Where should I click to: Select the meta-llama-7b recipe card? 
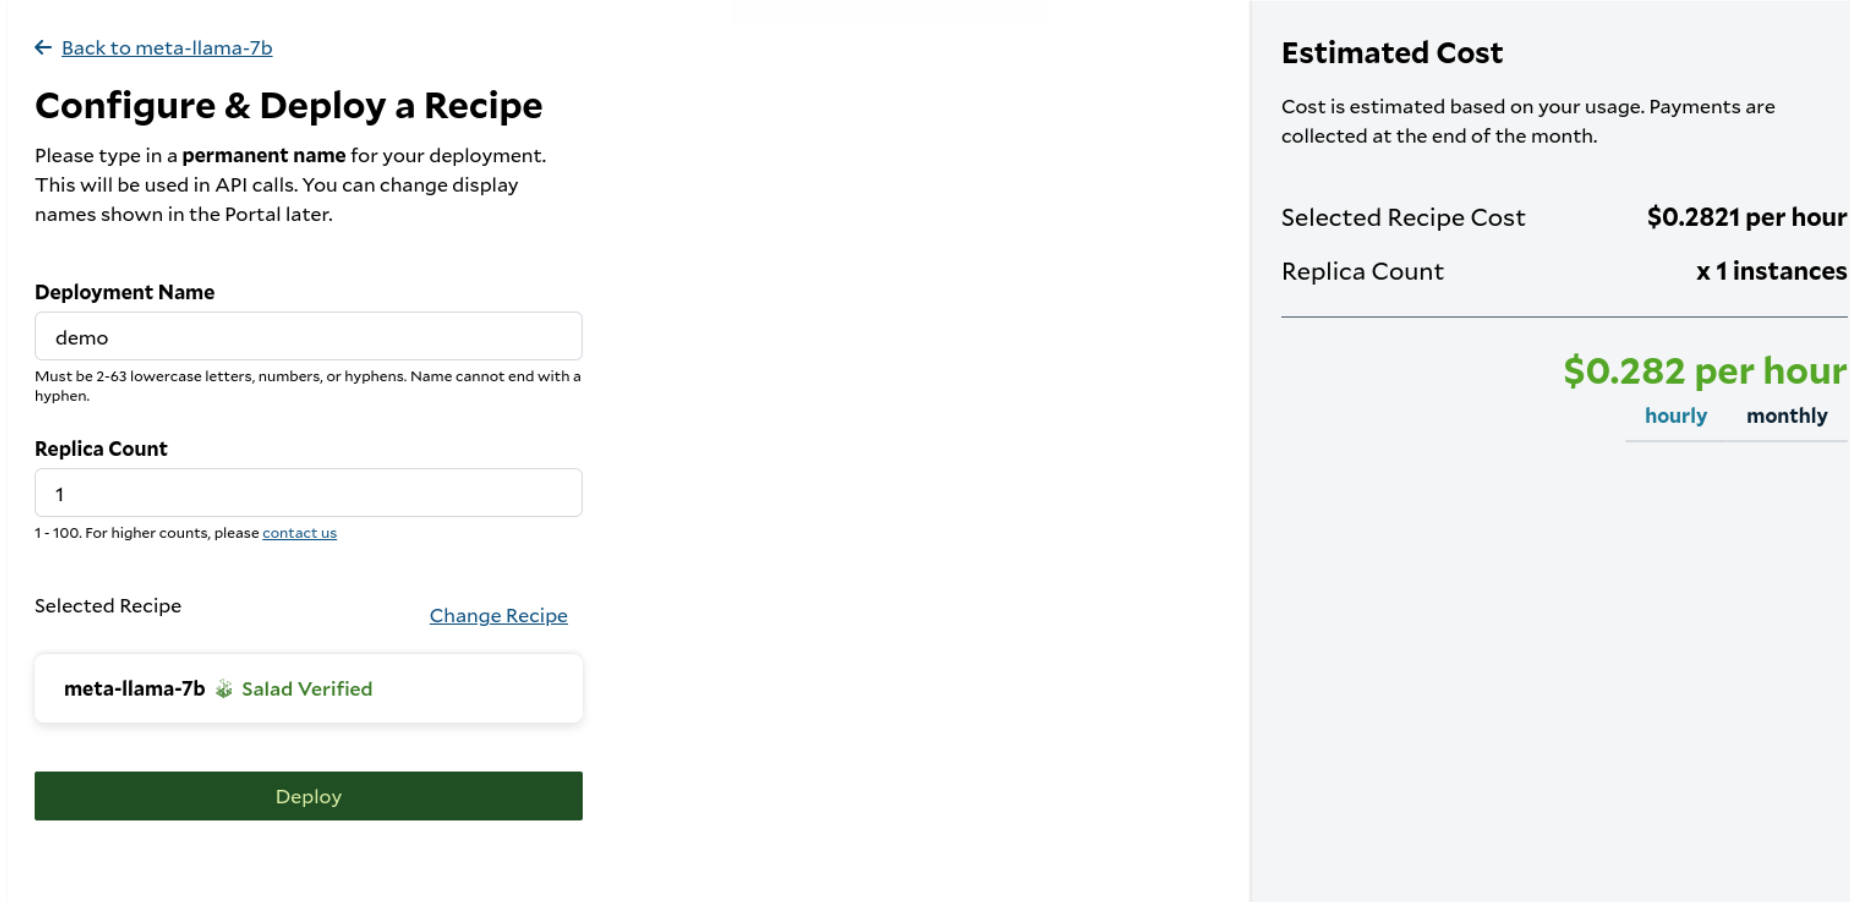point(308,688)
